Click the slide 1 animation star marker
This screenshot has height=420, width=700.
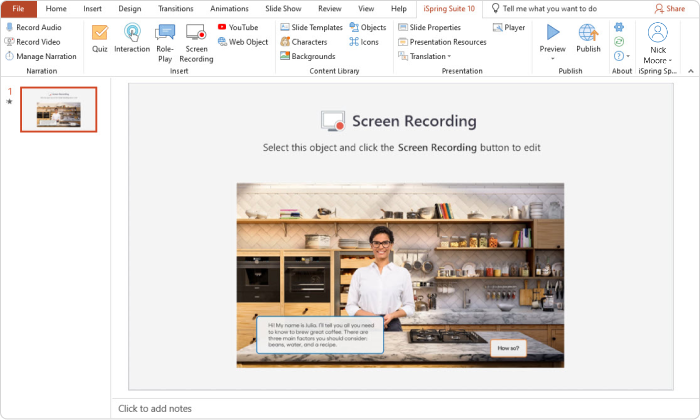(9, 101)
